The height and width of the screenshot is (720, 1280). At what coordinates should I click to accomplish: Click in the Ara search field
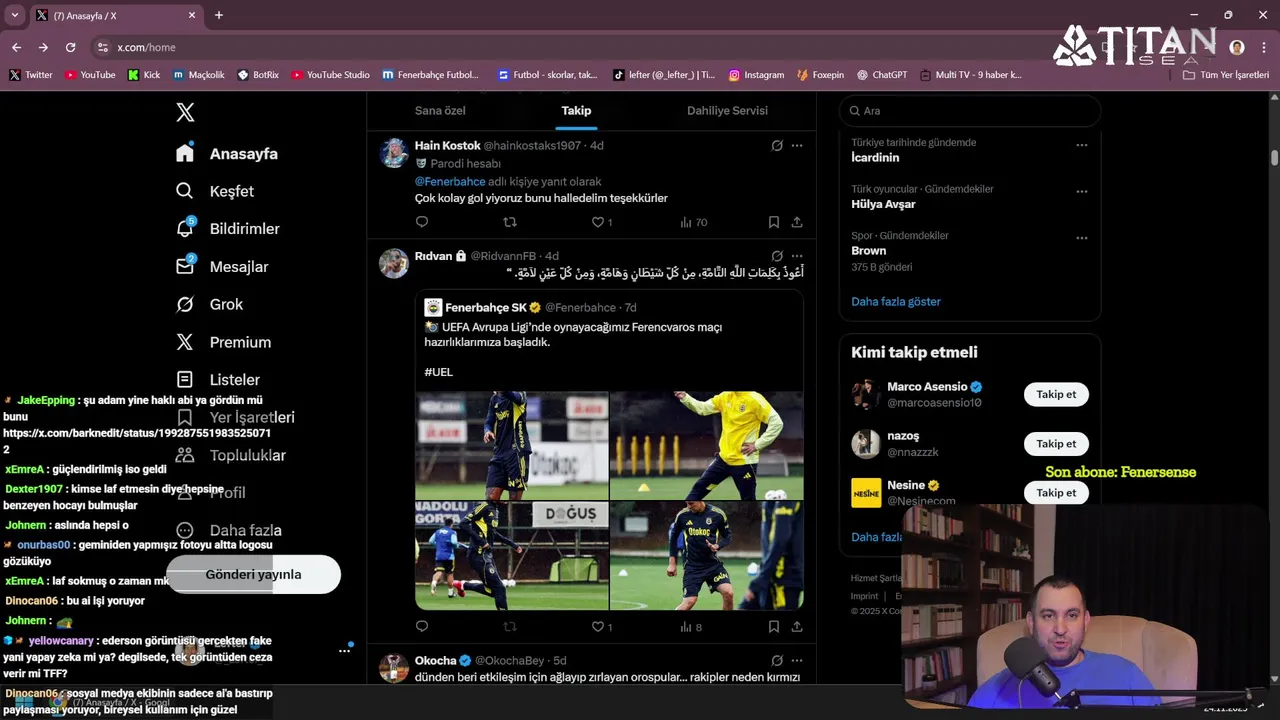tap(970, 111)
